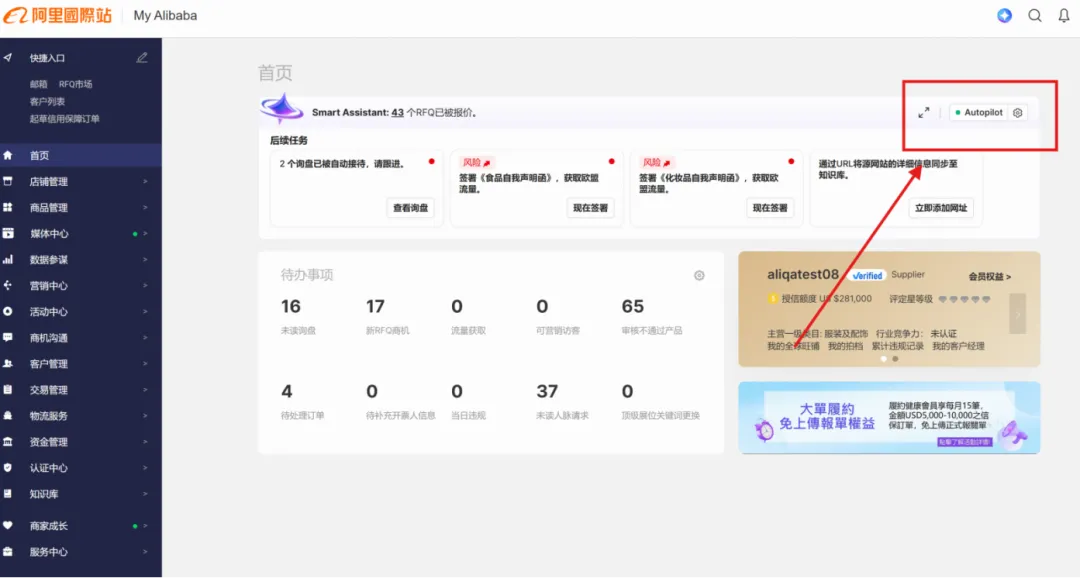Expand 交易管理 submenu chevron
The height and width of the screenshot is (578, 1080).
(x=145, y=389)
